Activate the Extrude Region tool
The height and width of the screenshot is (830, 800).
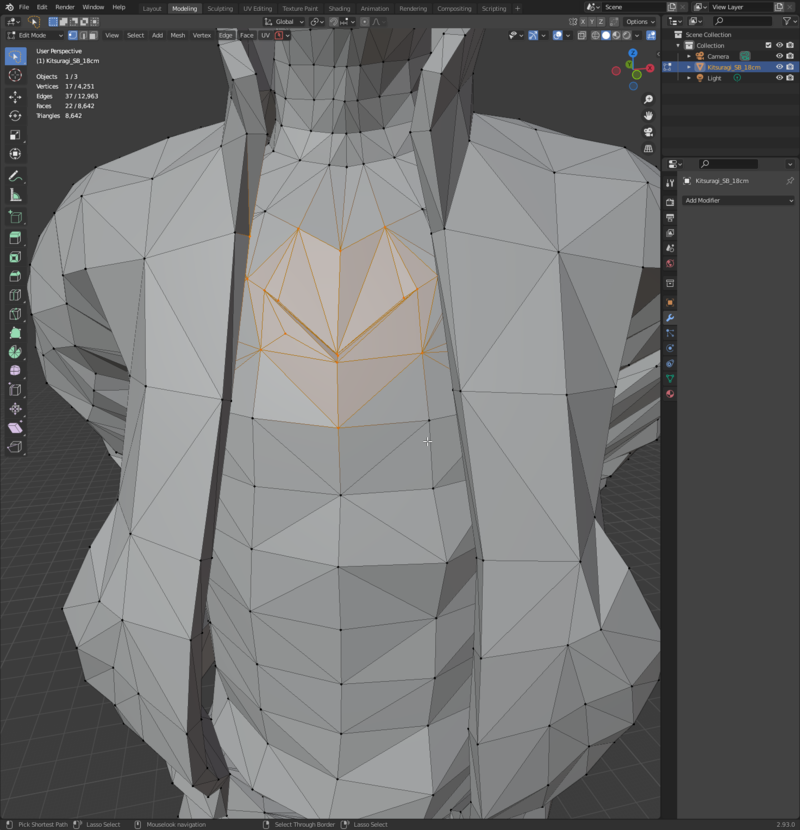15,238
